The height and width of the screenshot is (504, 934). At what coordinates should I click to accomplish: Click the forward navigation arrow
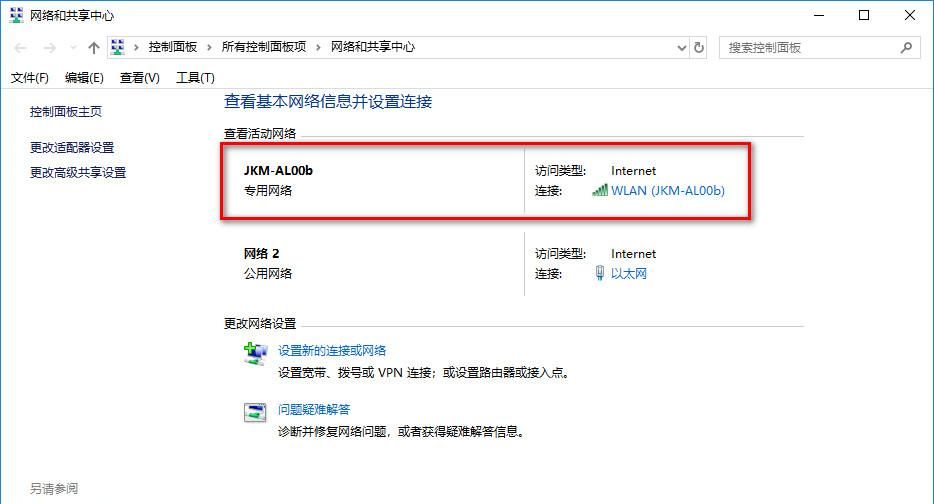coord(48,48)
